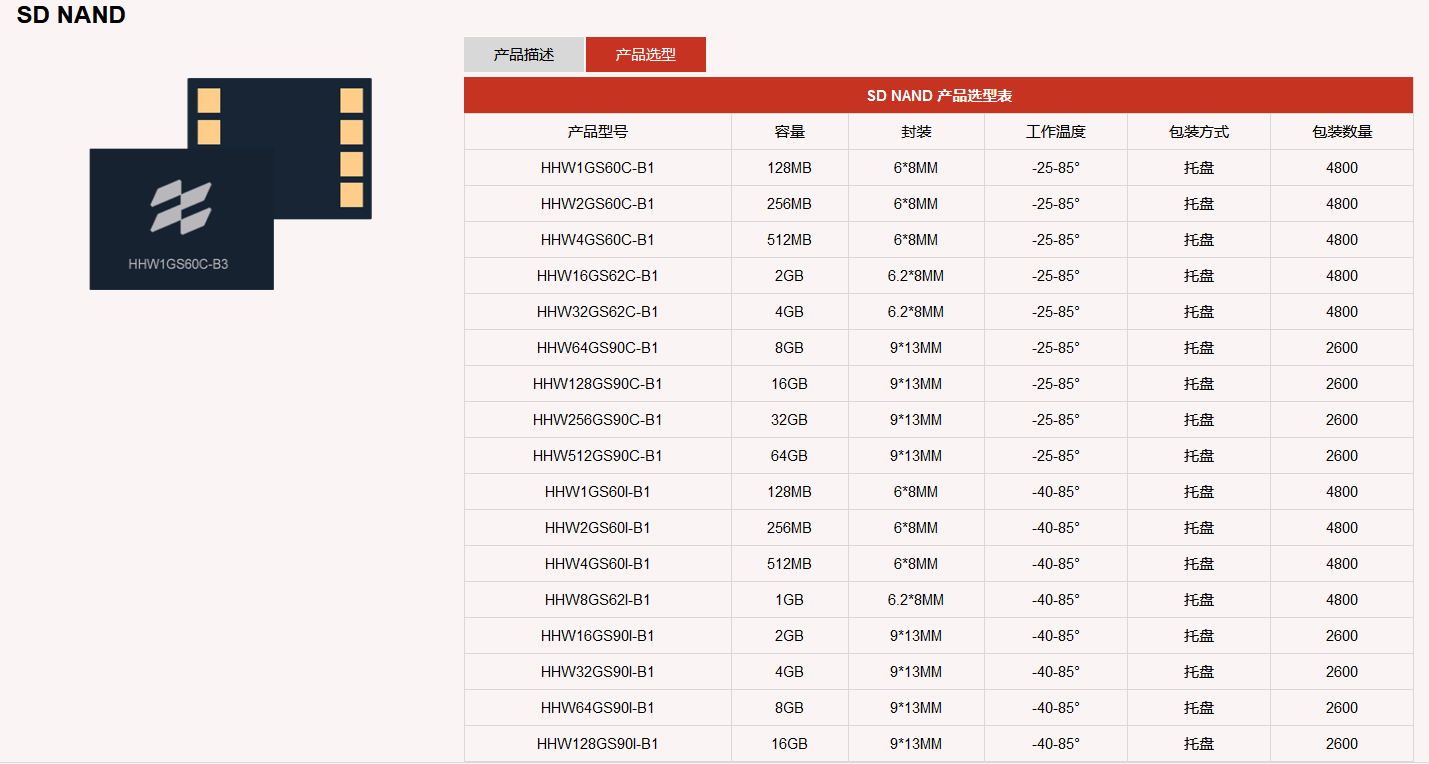Click the 产品型号 column header
Viewport: 1429px width, 764px height.
coord(598,132)
